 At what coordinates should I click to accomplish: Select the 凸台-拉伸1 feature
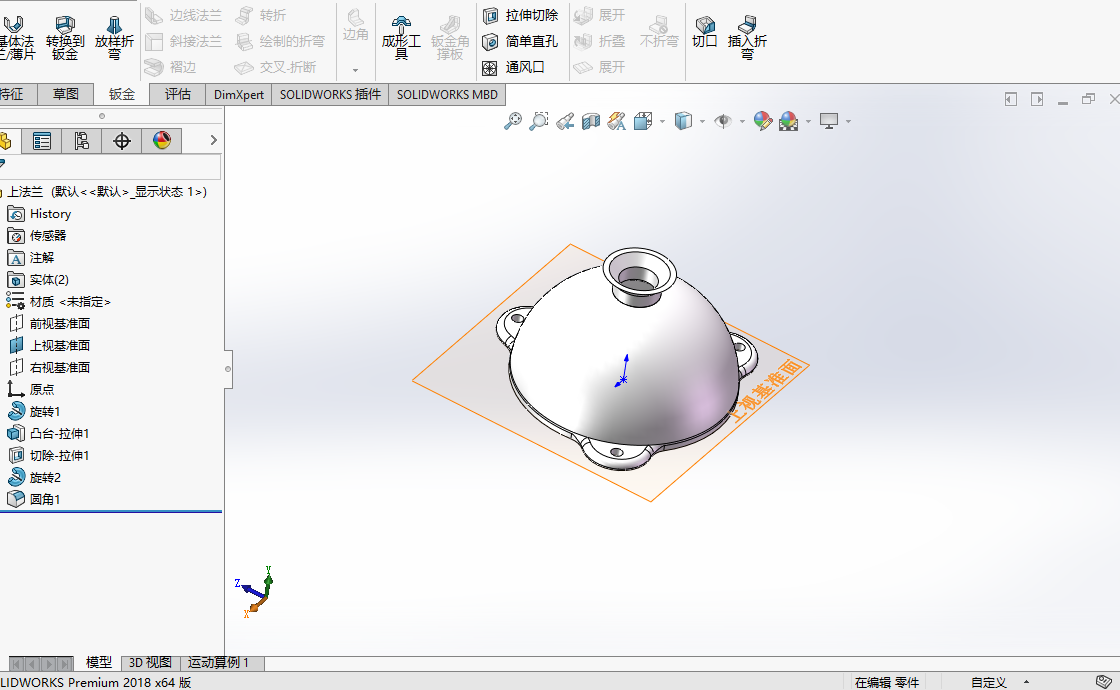pos(48,434)
